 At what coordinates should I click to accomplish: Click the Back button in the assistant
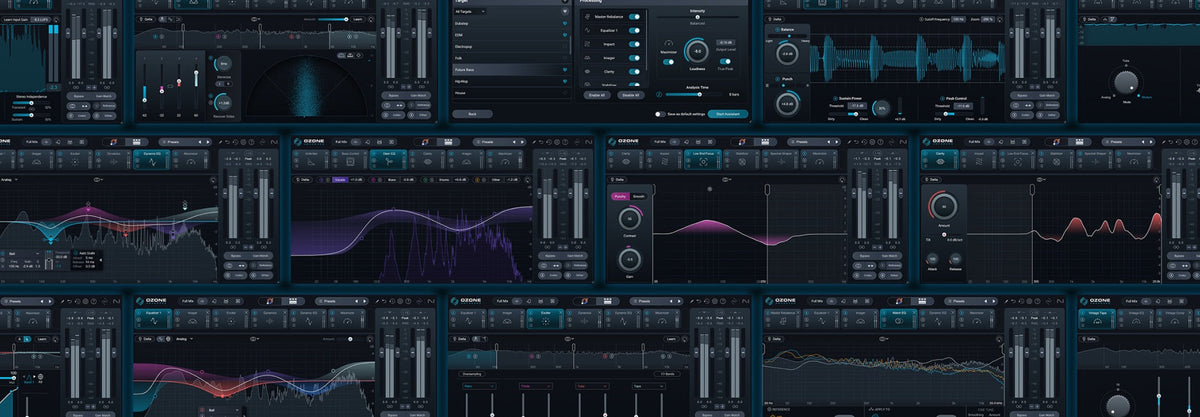(x=472, y=114)
